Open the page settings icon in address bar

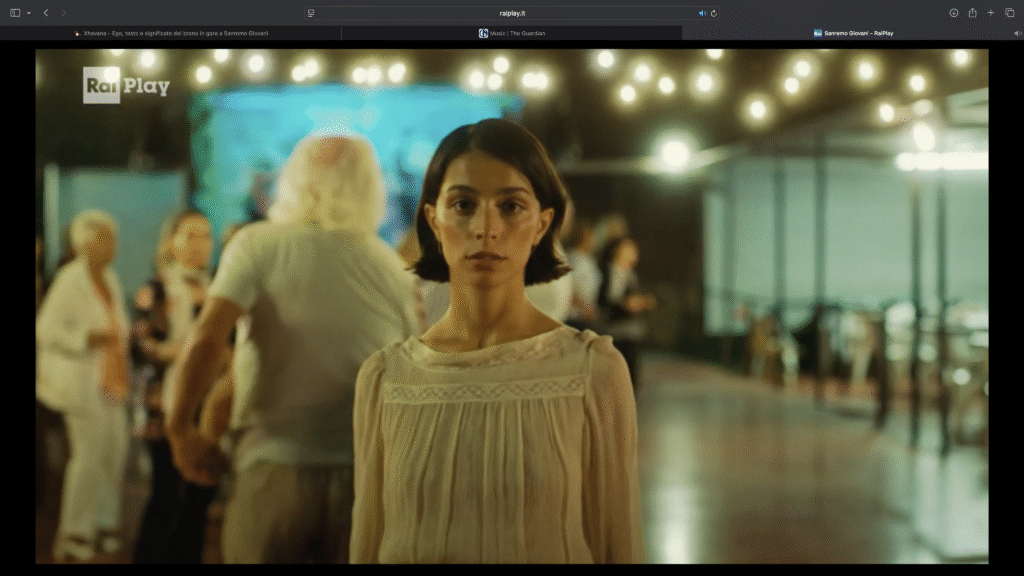(311, 13)
